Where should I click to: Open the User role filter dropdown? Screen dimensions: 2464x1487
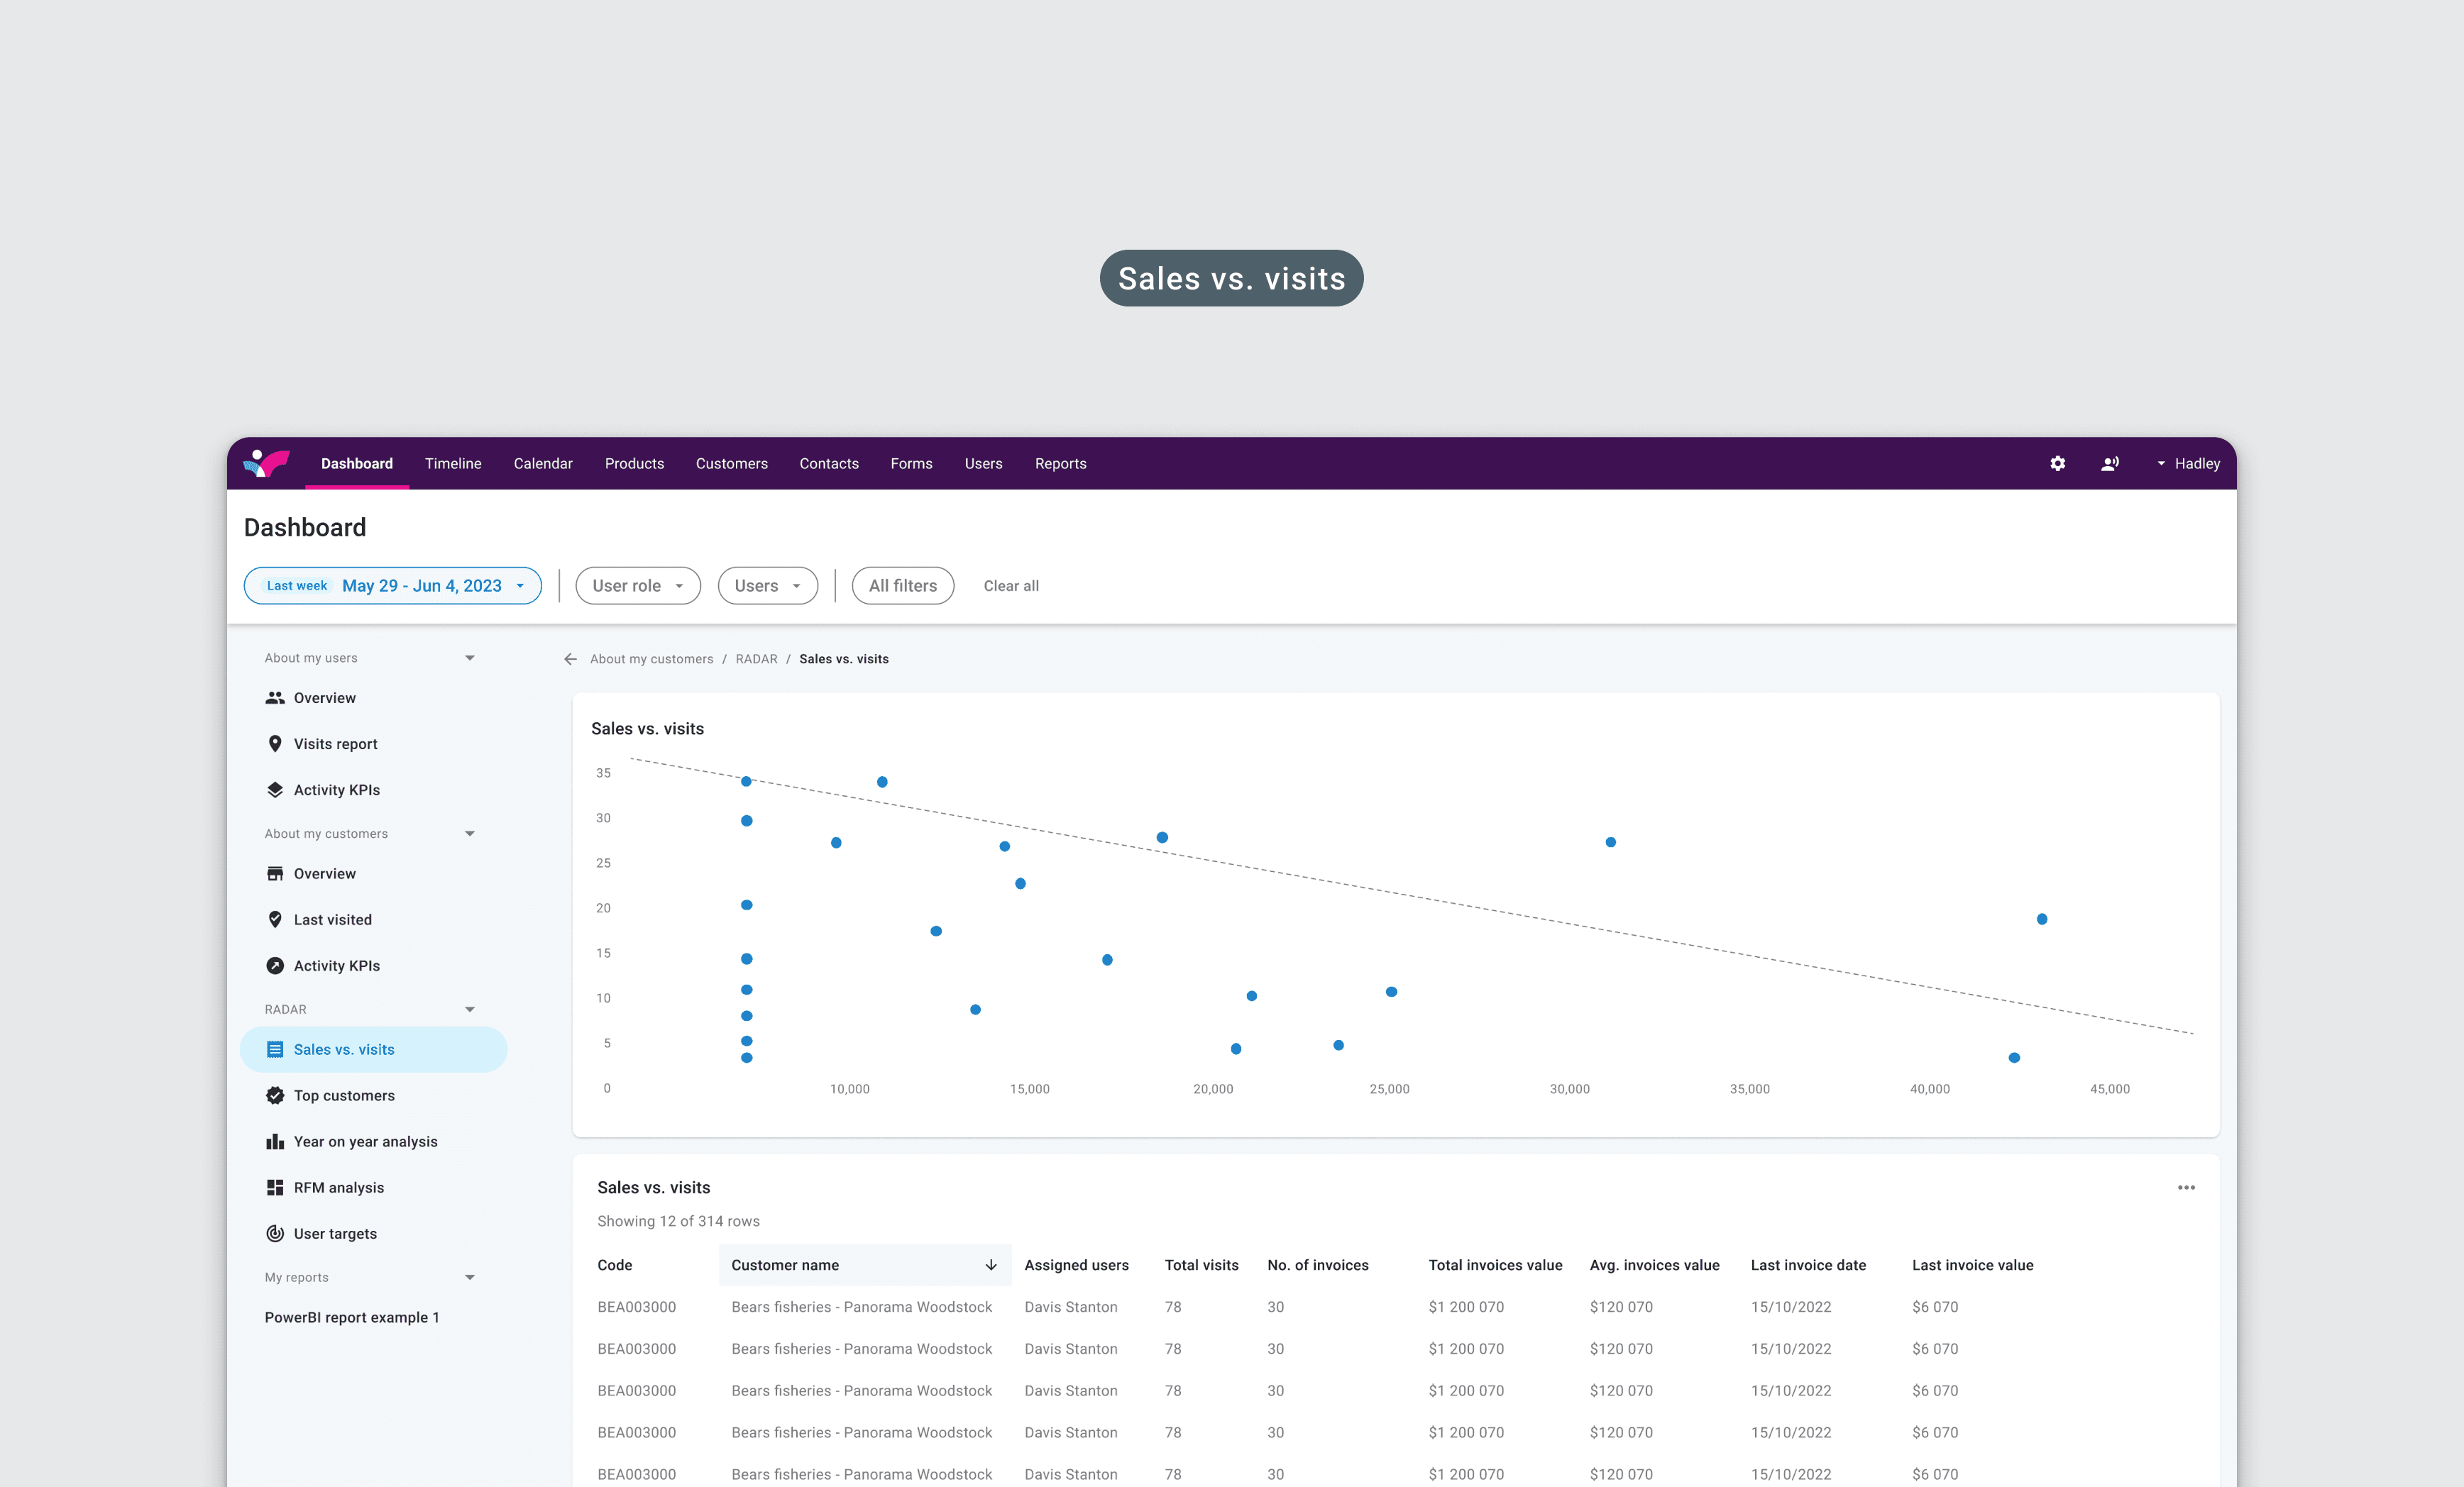(x=638, y=586)
